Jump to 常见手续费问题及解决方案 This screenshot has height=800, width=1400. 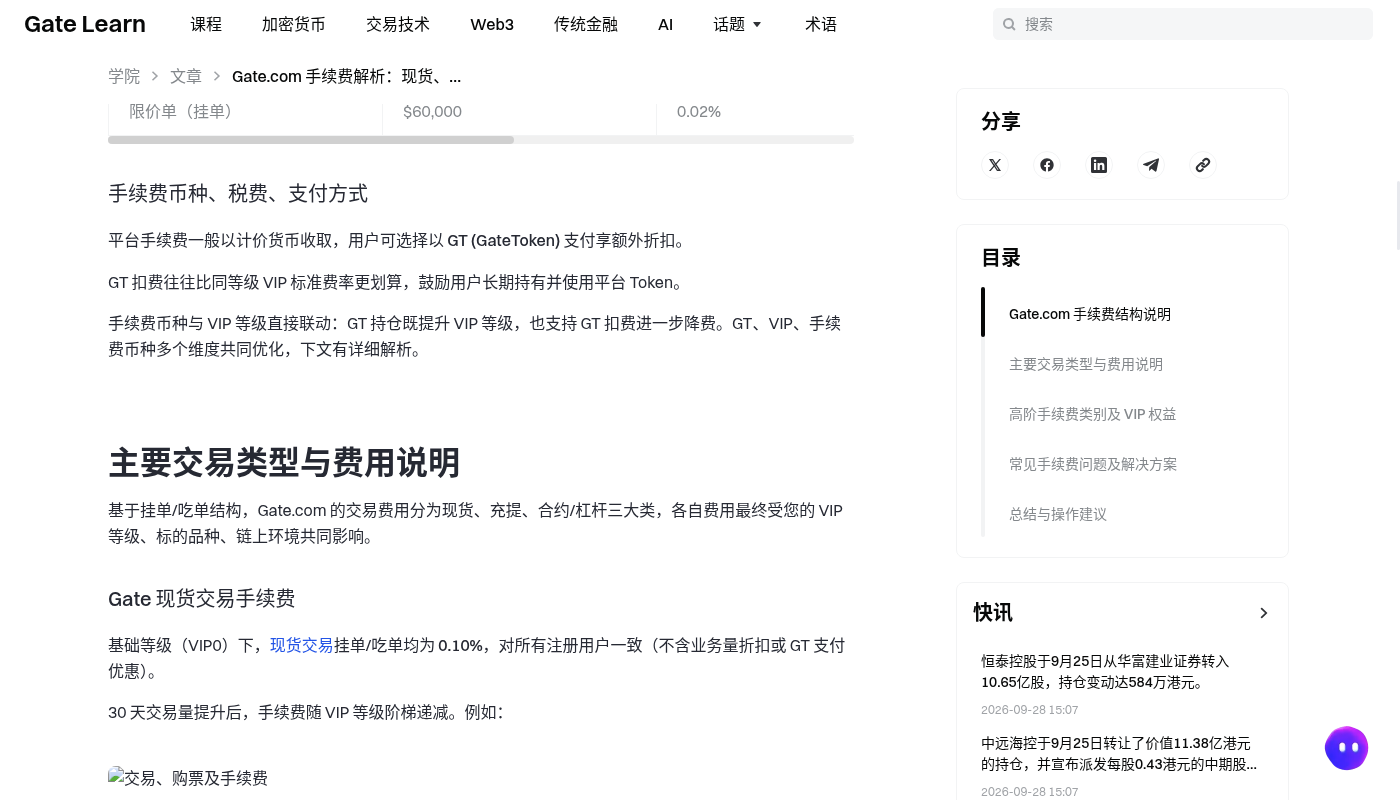click(x=1093, y=464)
